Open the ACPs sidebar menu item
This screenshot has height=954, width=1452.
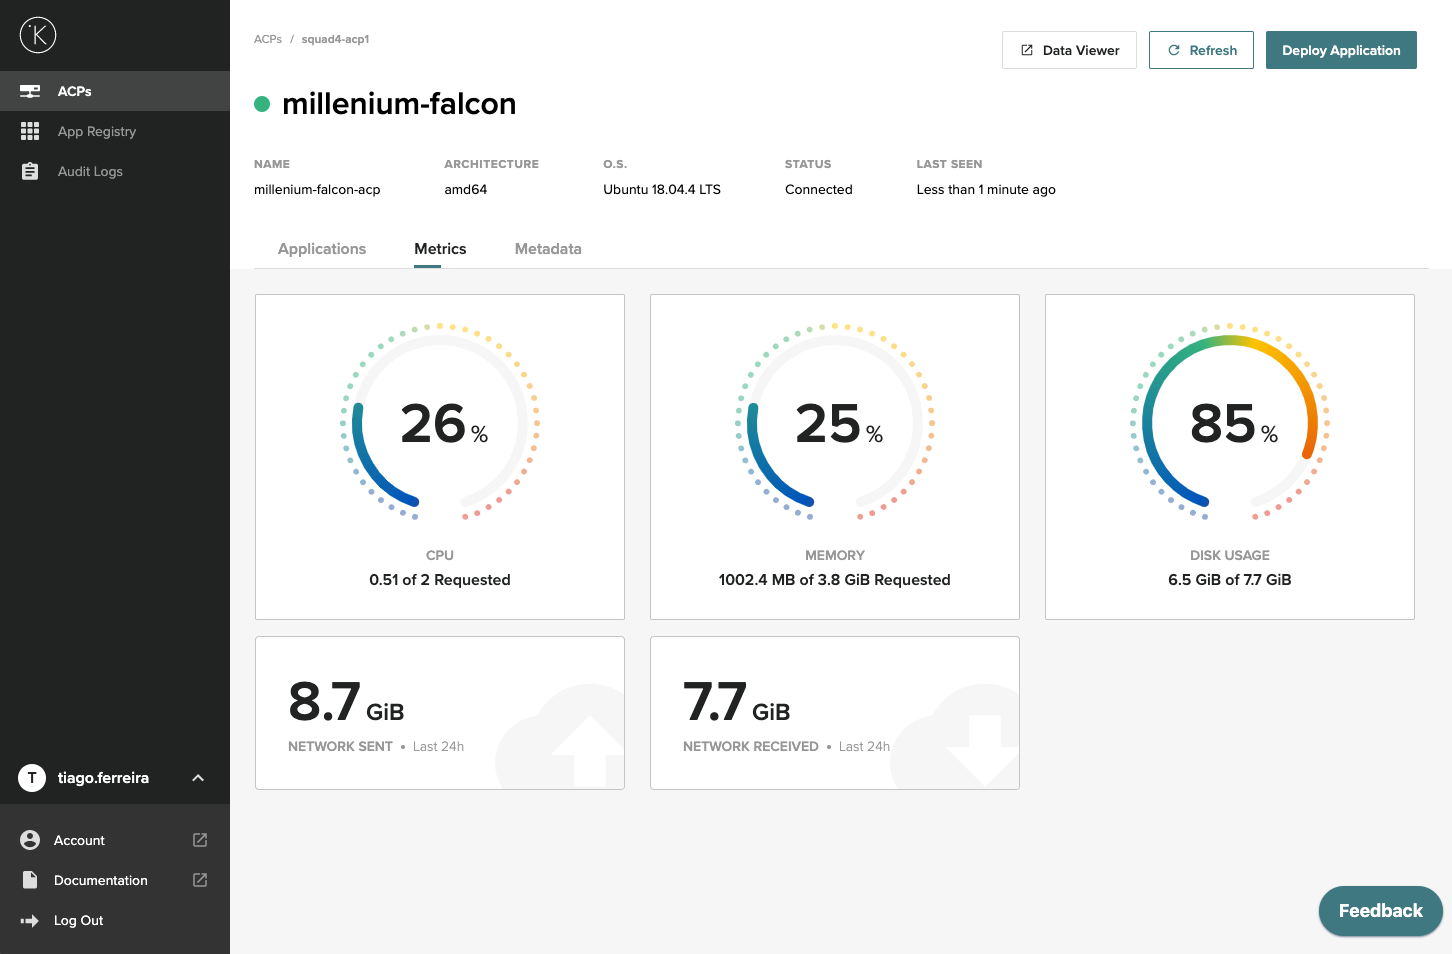115,91
